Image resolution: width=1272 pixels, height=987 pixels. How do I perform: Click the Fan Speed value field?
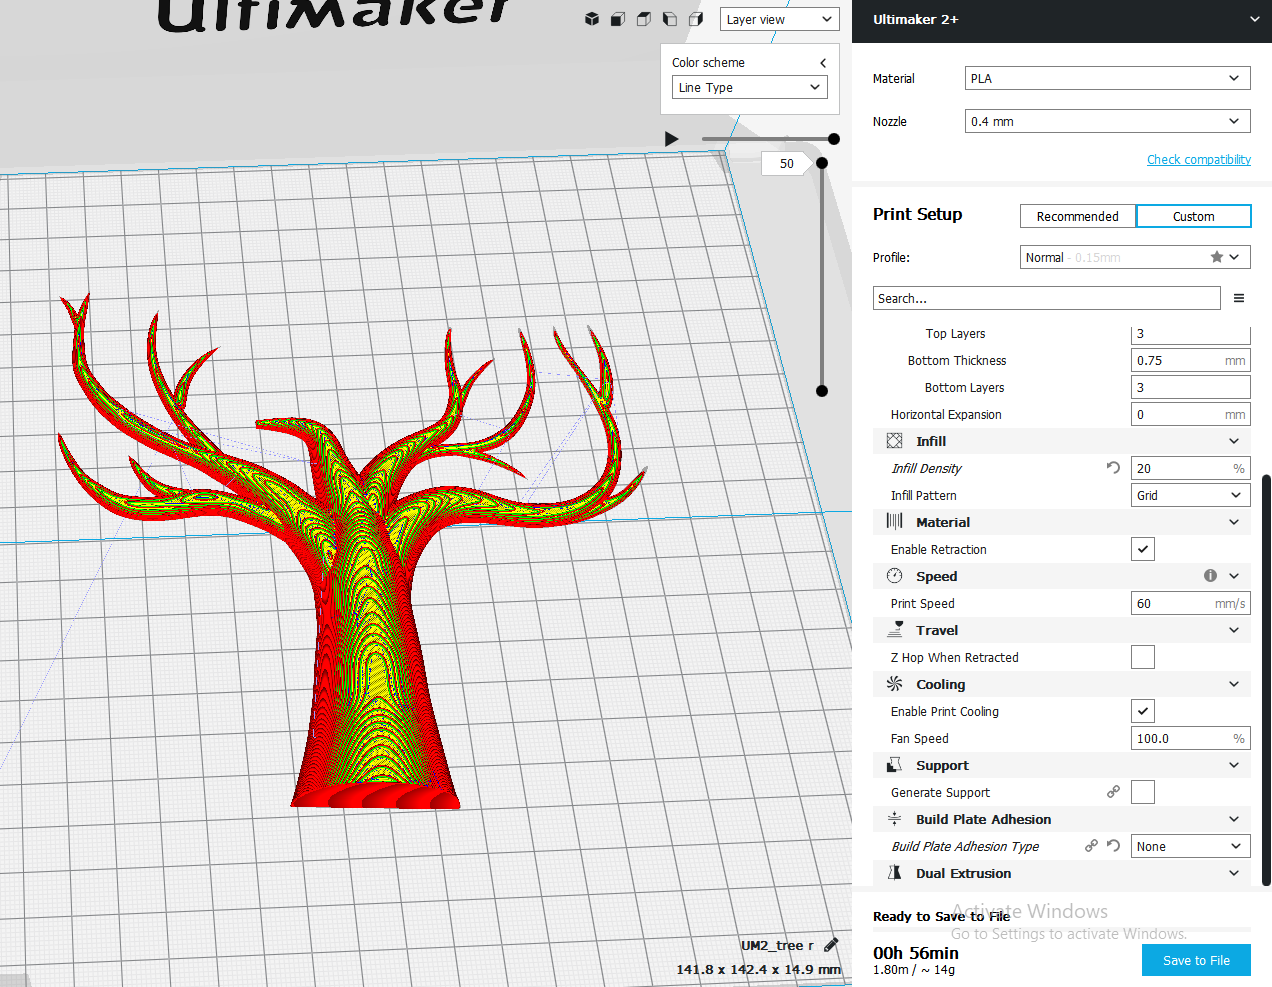click(1190, 738)
